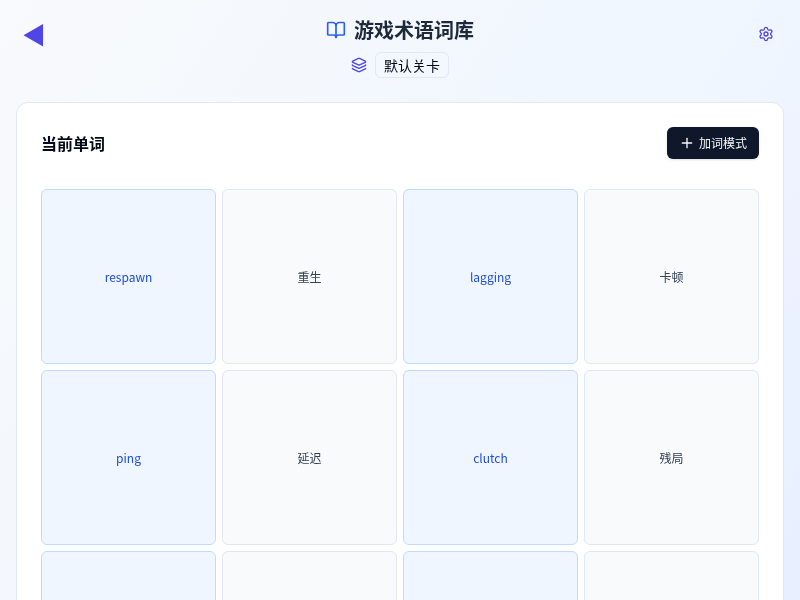
Task: Click the partial card below clutch
Action: click(490, 576)
